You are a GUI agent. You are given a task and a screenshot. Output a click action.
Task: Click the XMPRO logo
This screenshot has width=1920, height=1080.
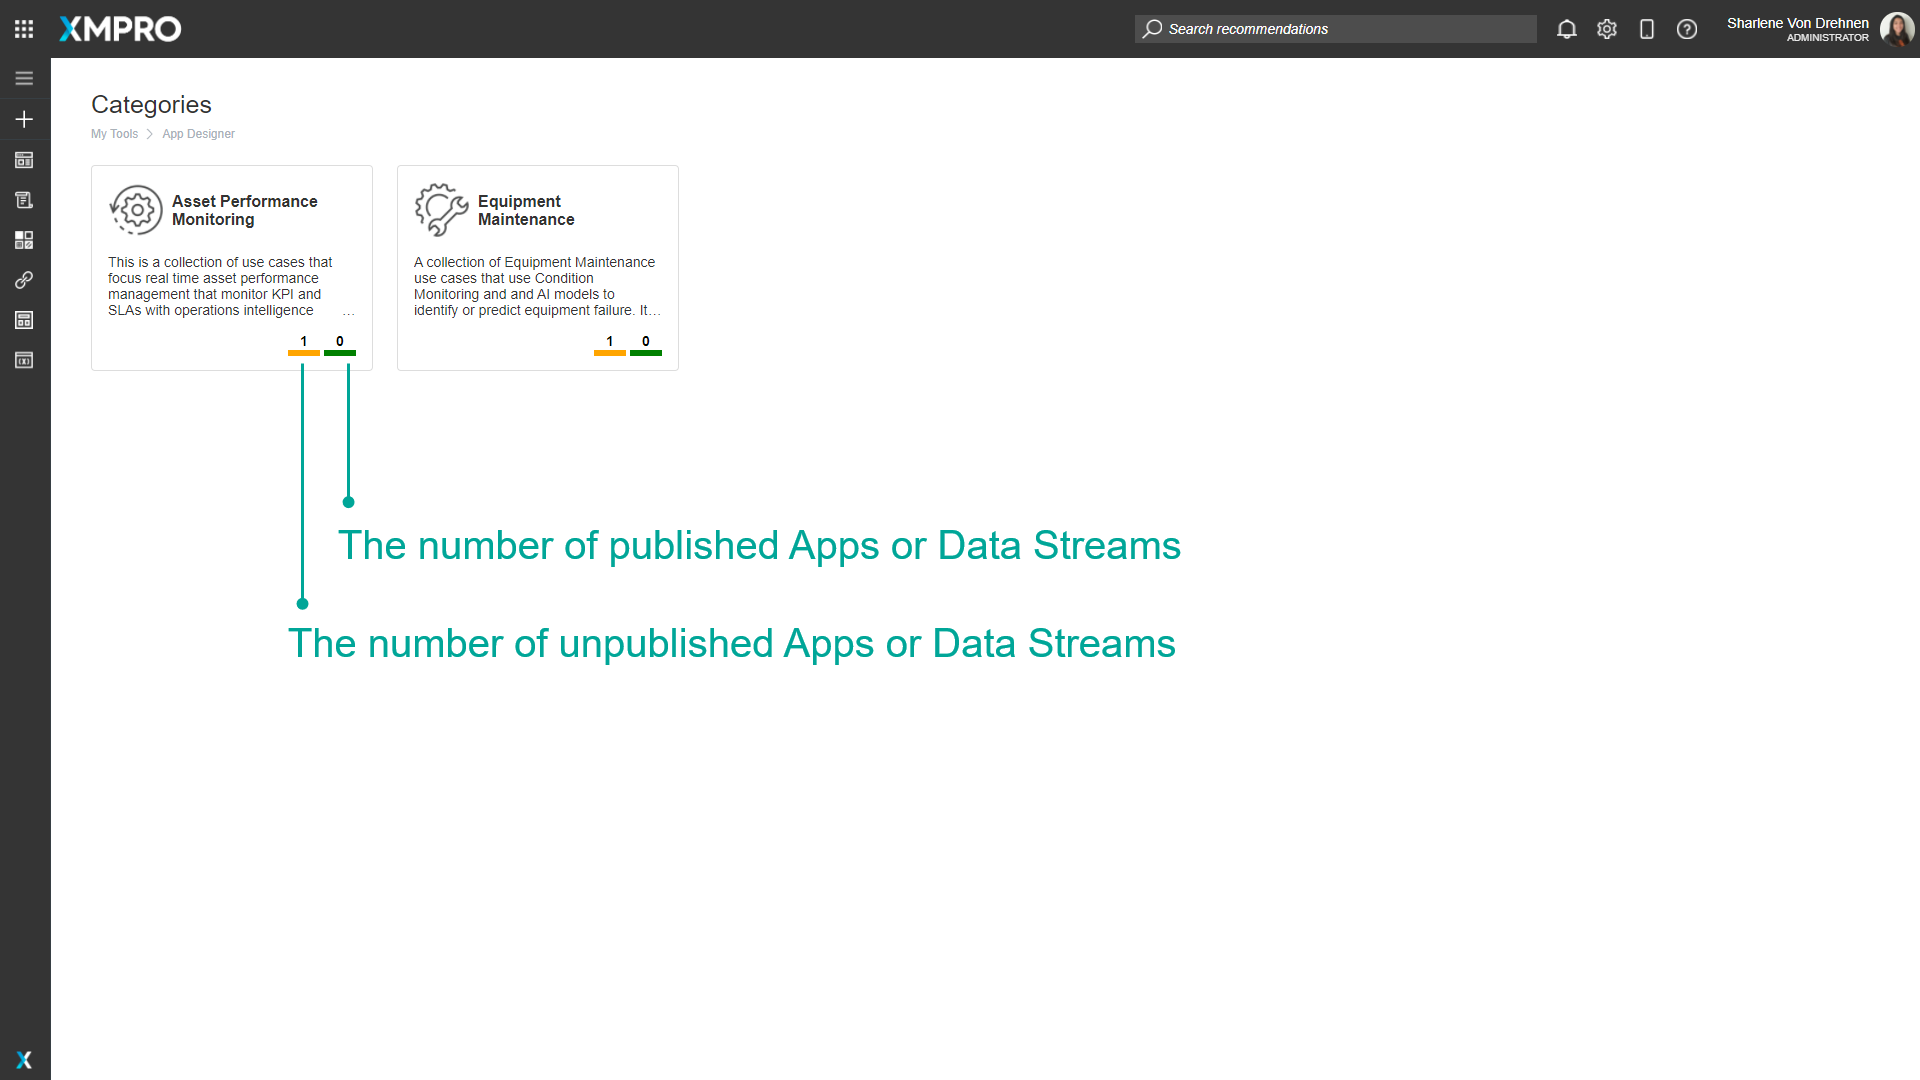point(119,29)
